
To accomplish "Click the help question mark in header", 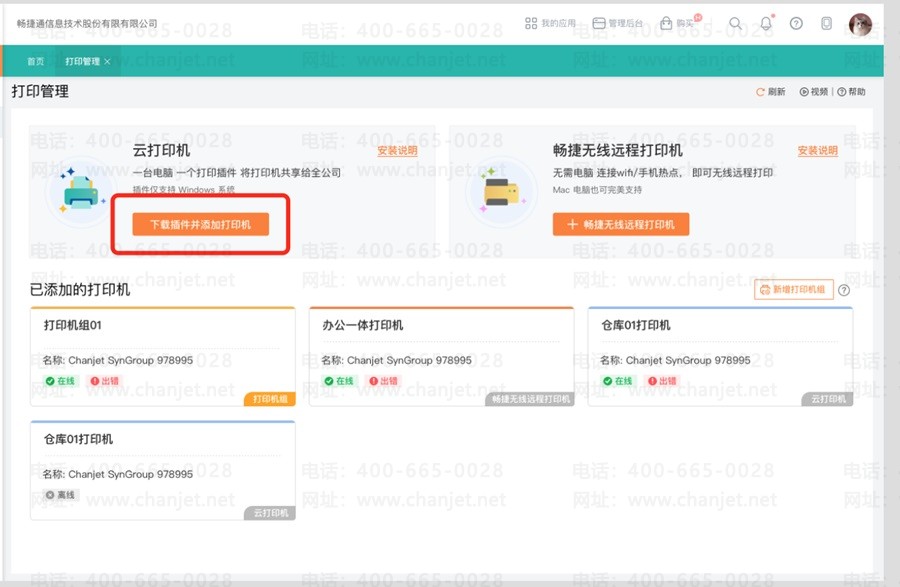I will (796, 24).
